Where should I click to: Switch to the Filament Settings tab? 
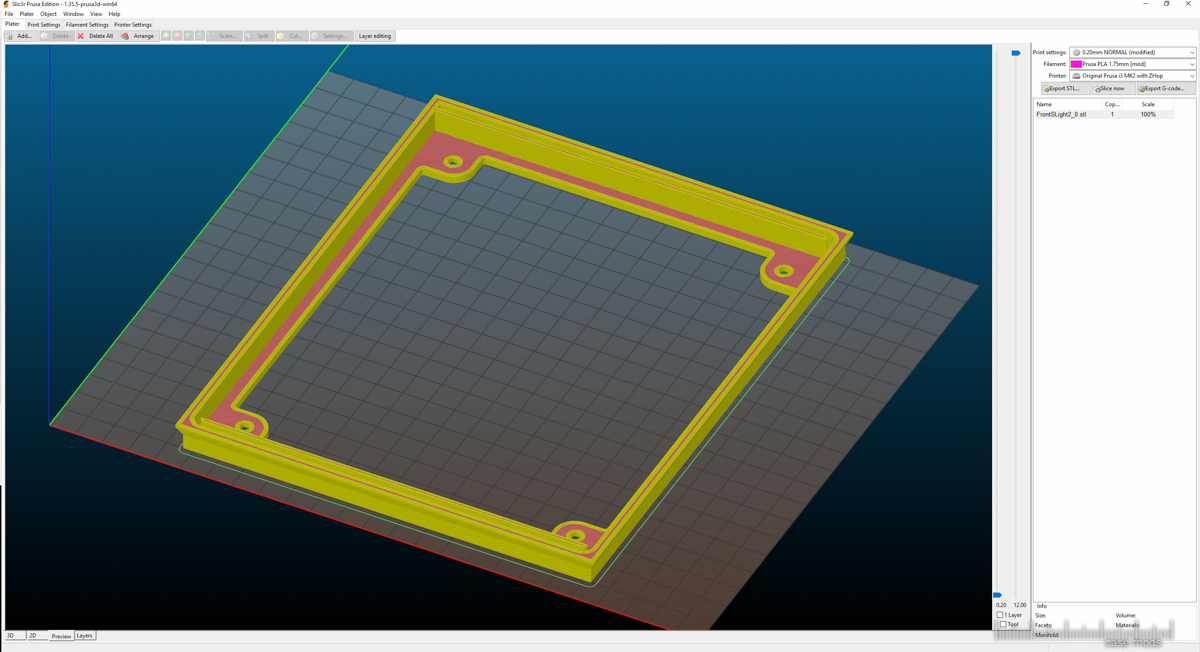tap(87, 25)
